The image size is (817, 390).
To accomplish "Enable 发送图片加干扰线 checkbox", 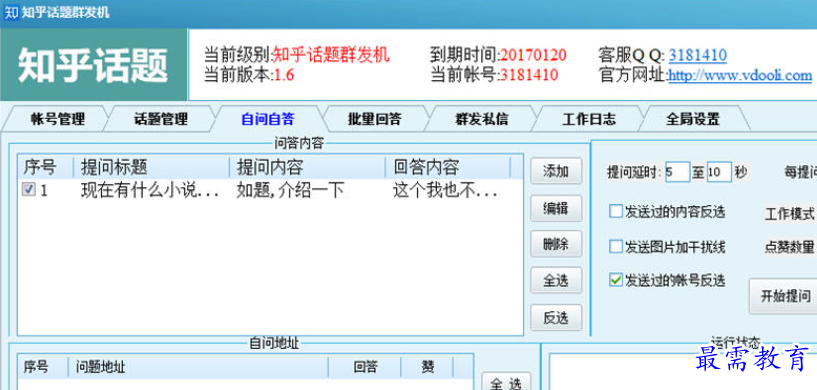I will click(x=616, y=246).
